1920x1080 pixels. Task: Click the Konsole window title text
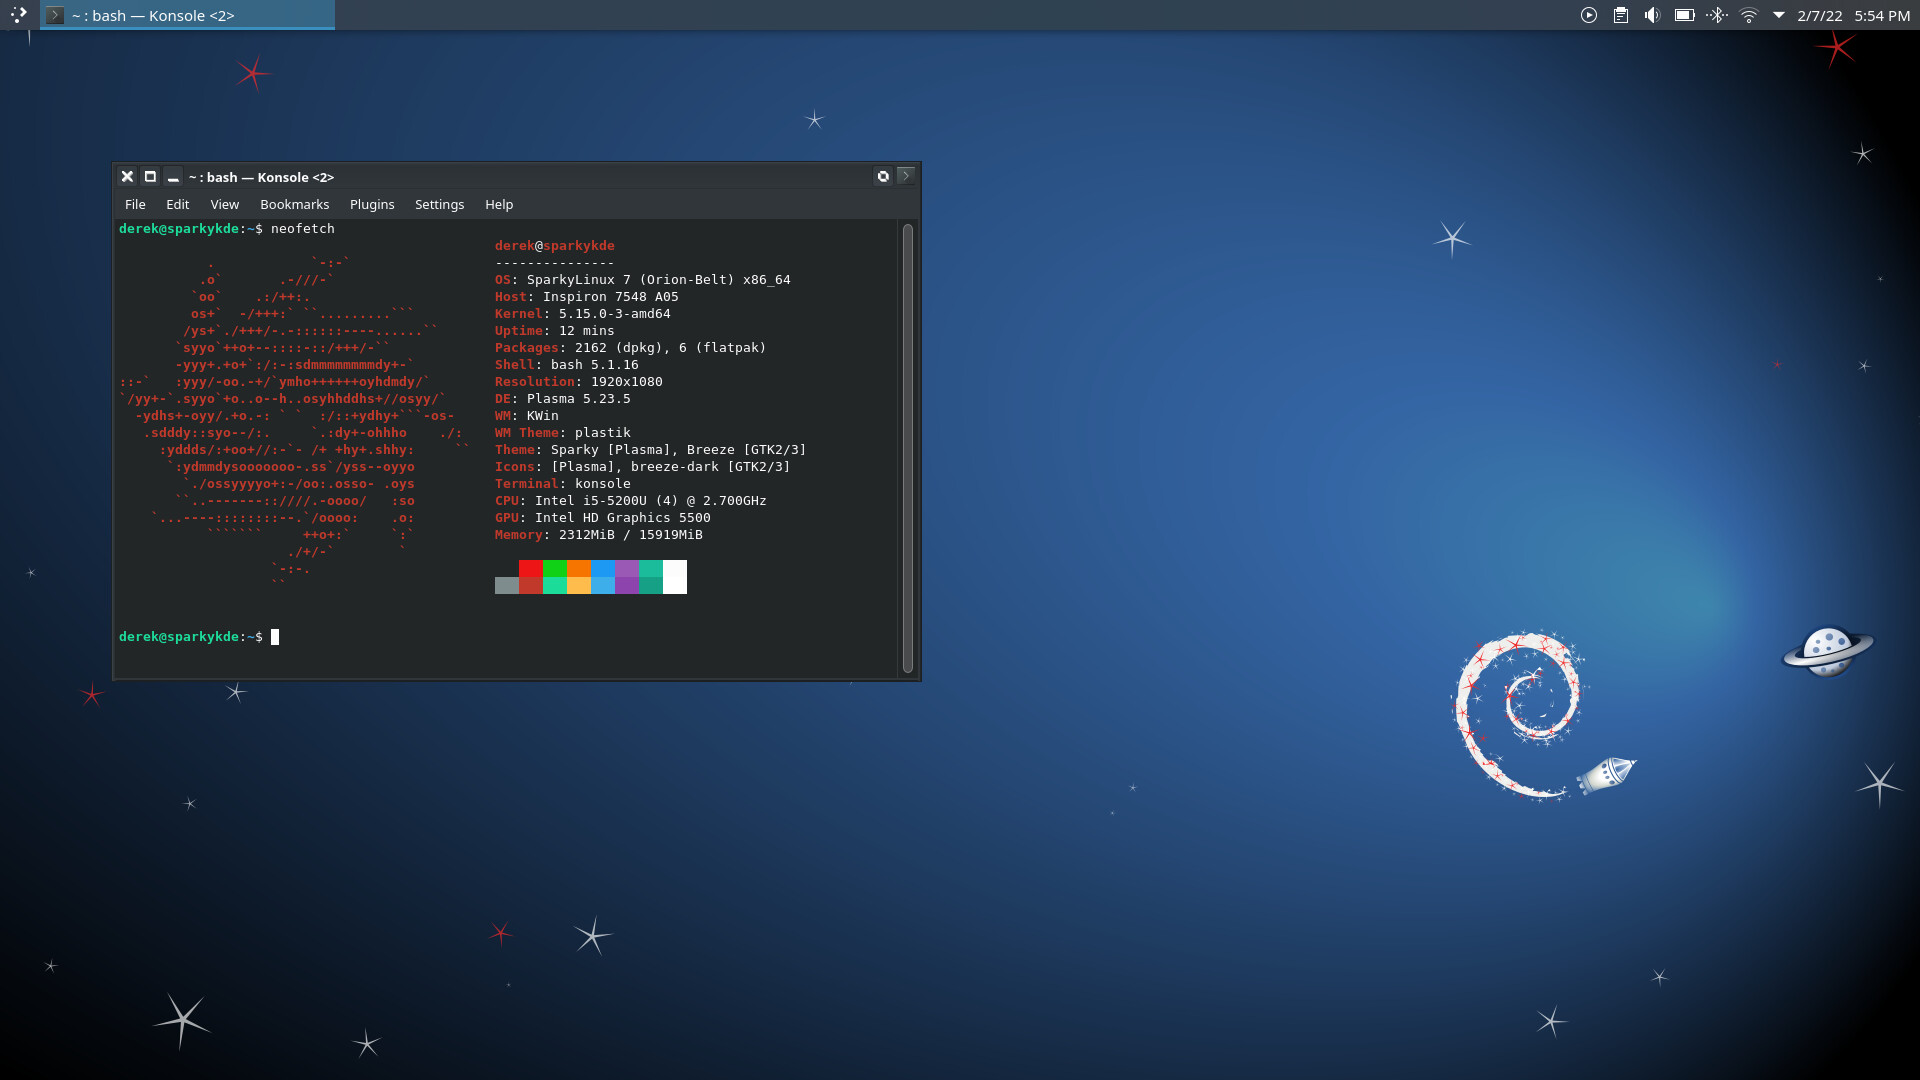click(261, 177)
